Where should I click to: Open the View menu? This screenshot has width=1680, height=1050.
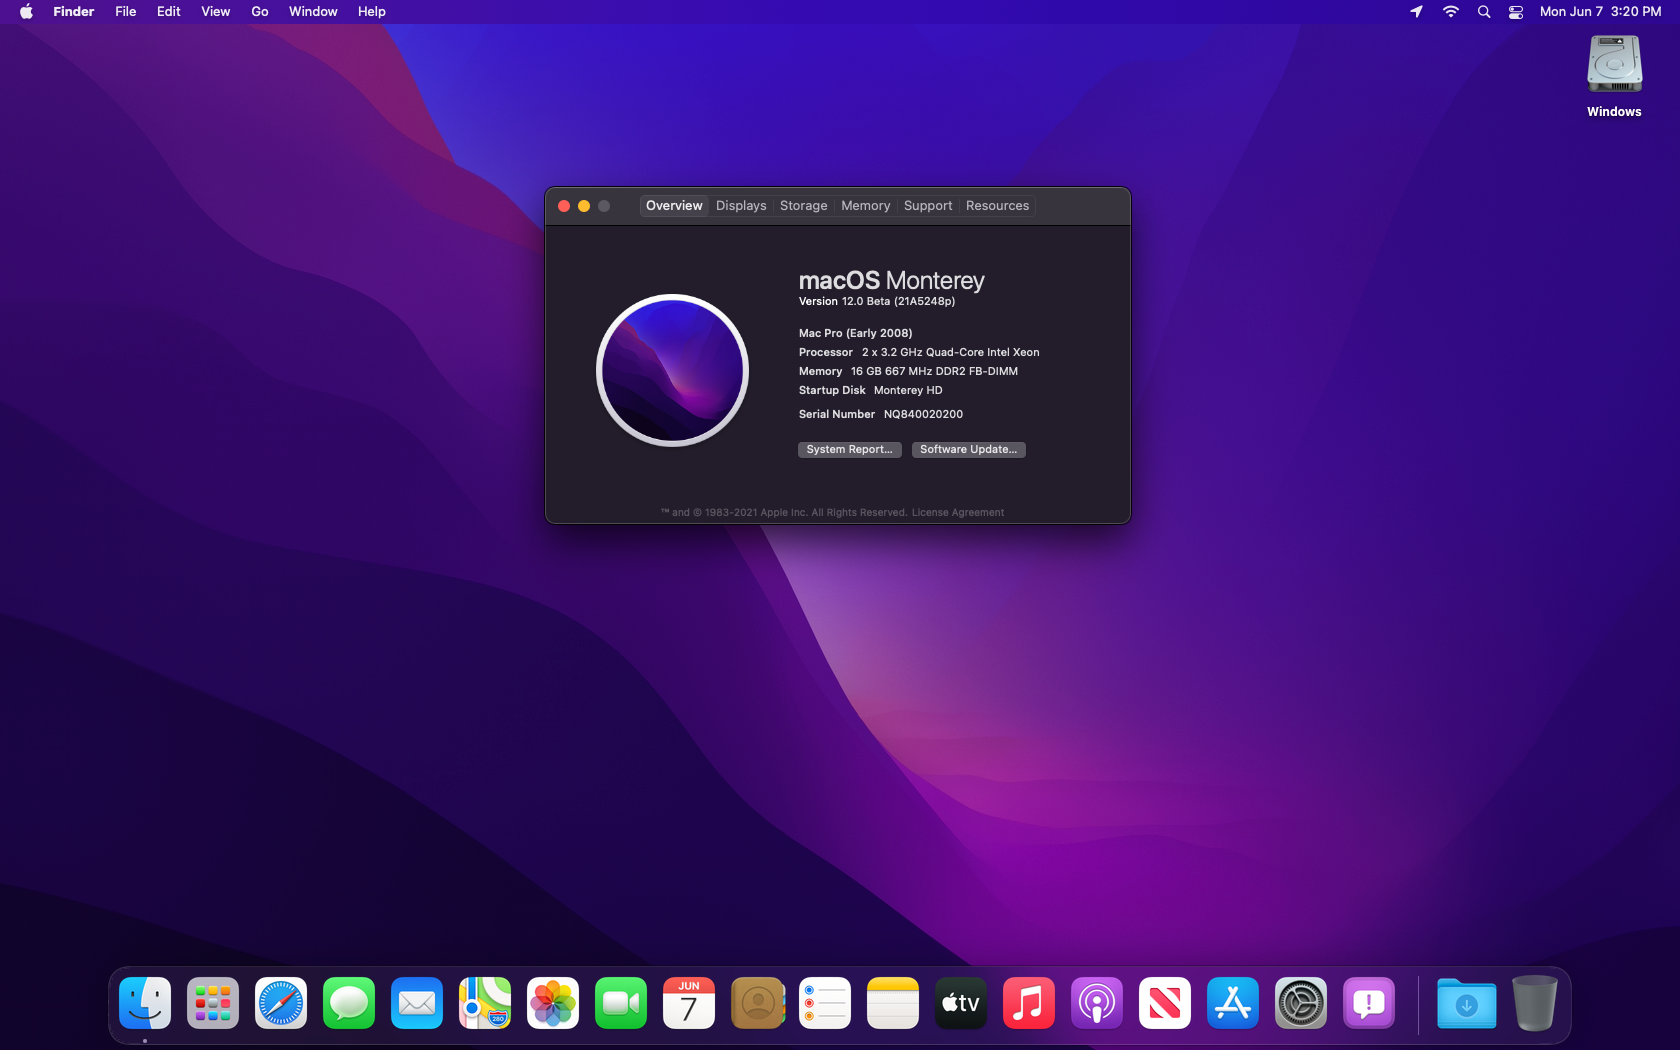click(216, 12)
